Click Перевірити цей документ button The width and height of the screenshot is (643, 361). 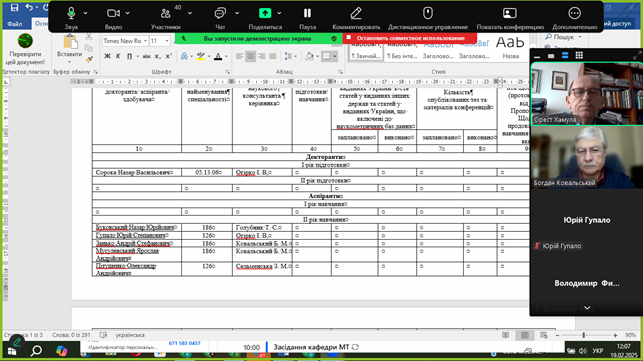tap(25, 49)
